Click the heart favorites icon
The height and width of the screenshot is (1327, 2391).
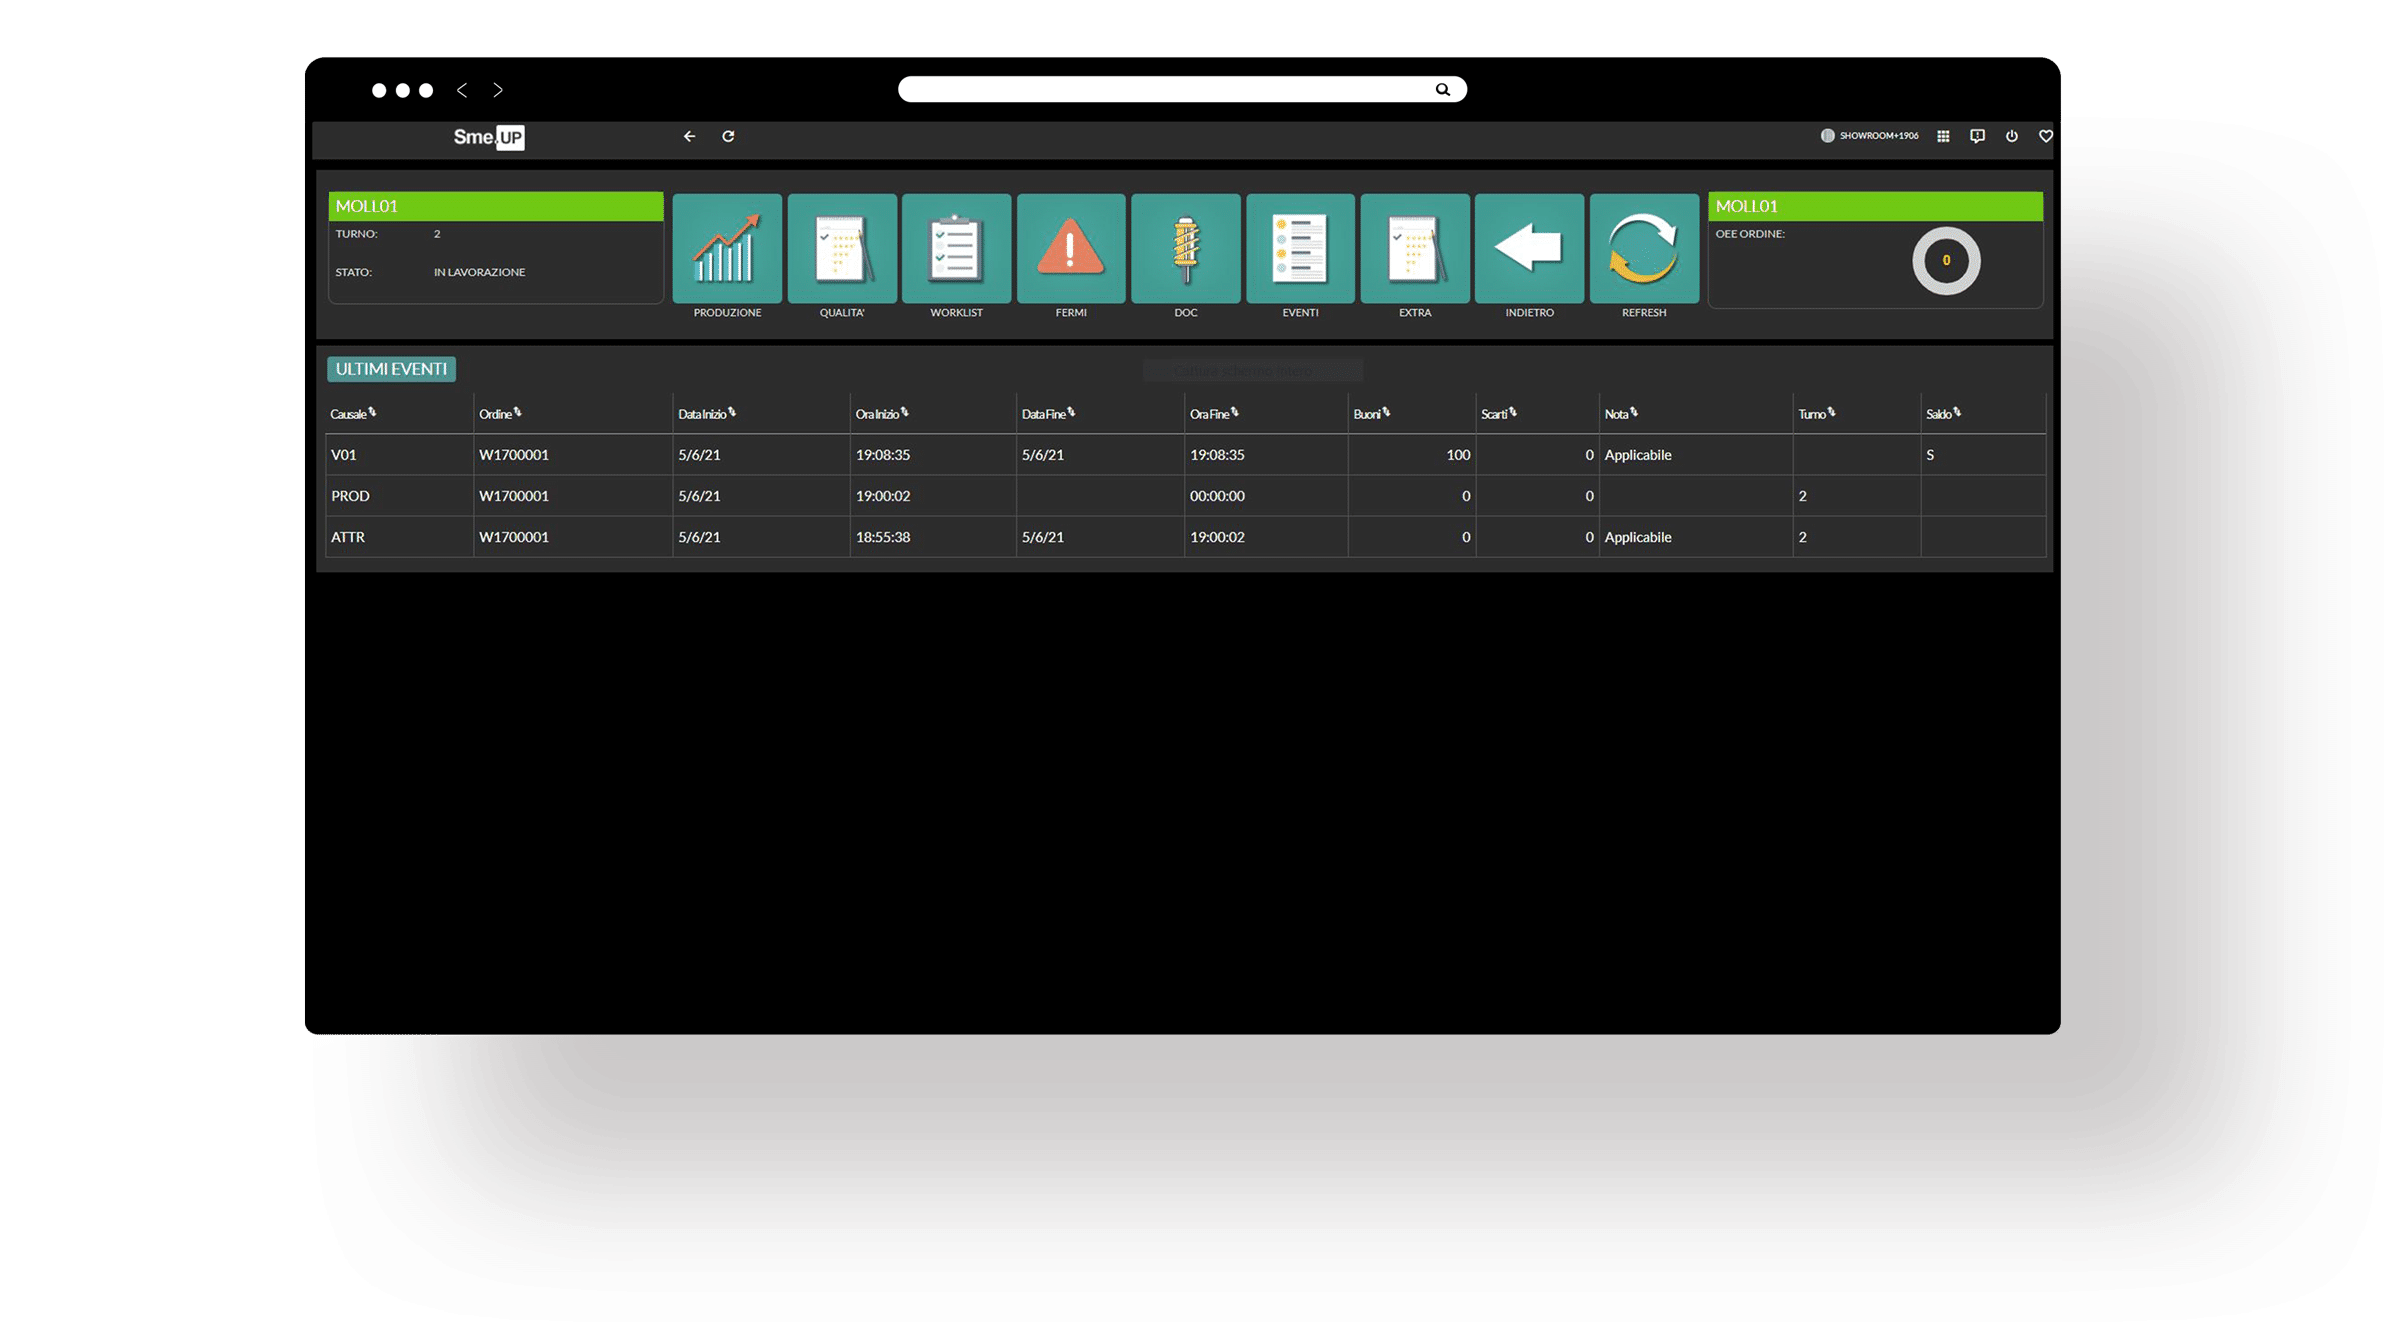[2046, 136]
